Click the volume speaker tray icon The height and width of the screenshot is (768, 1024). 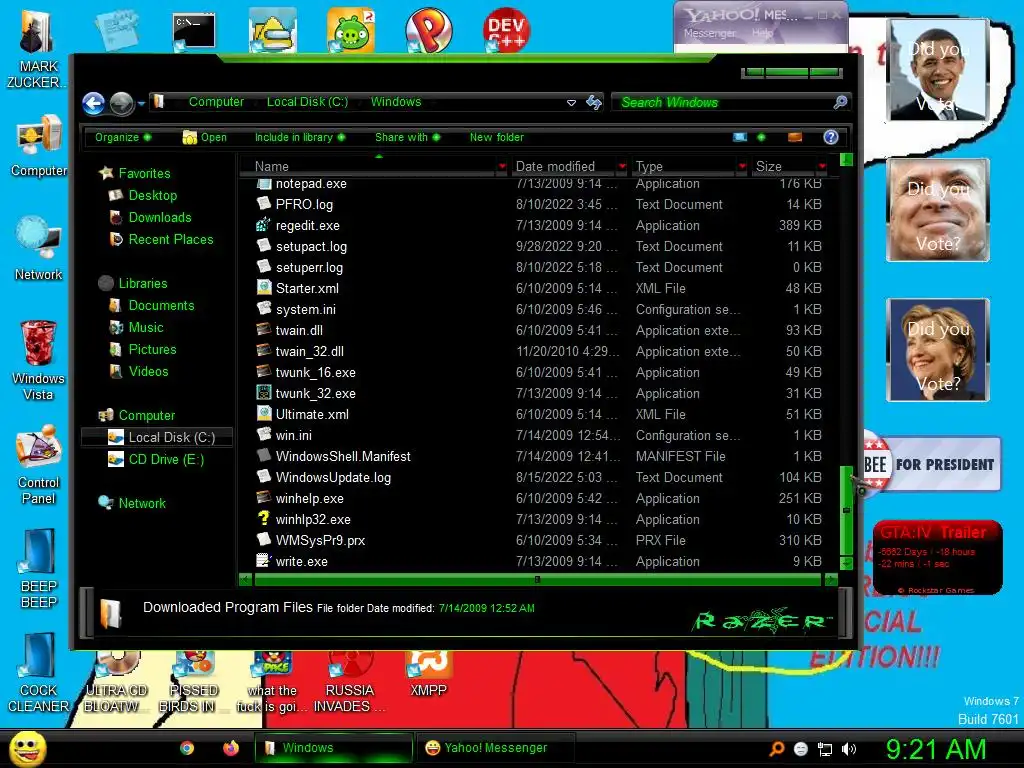[x=849, y=749]
